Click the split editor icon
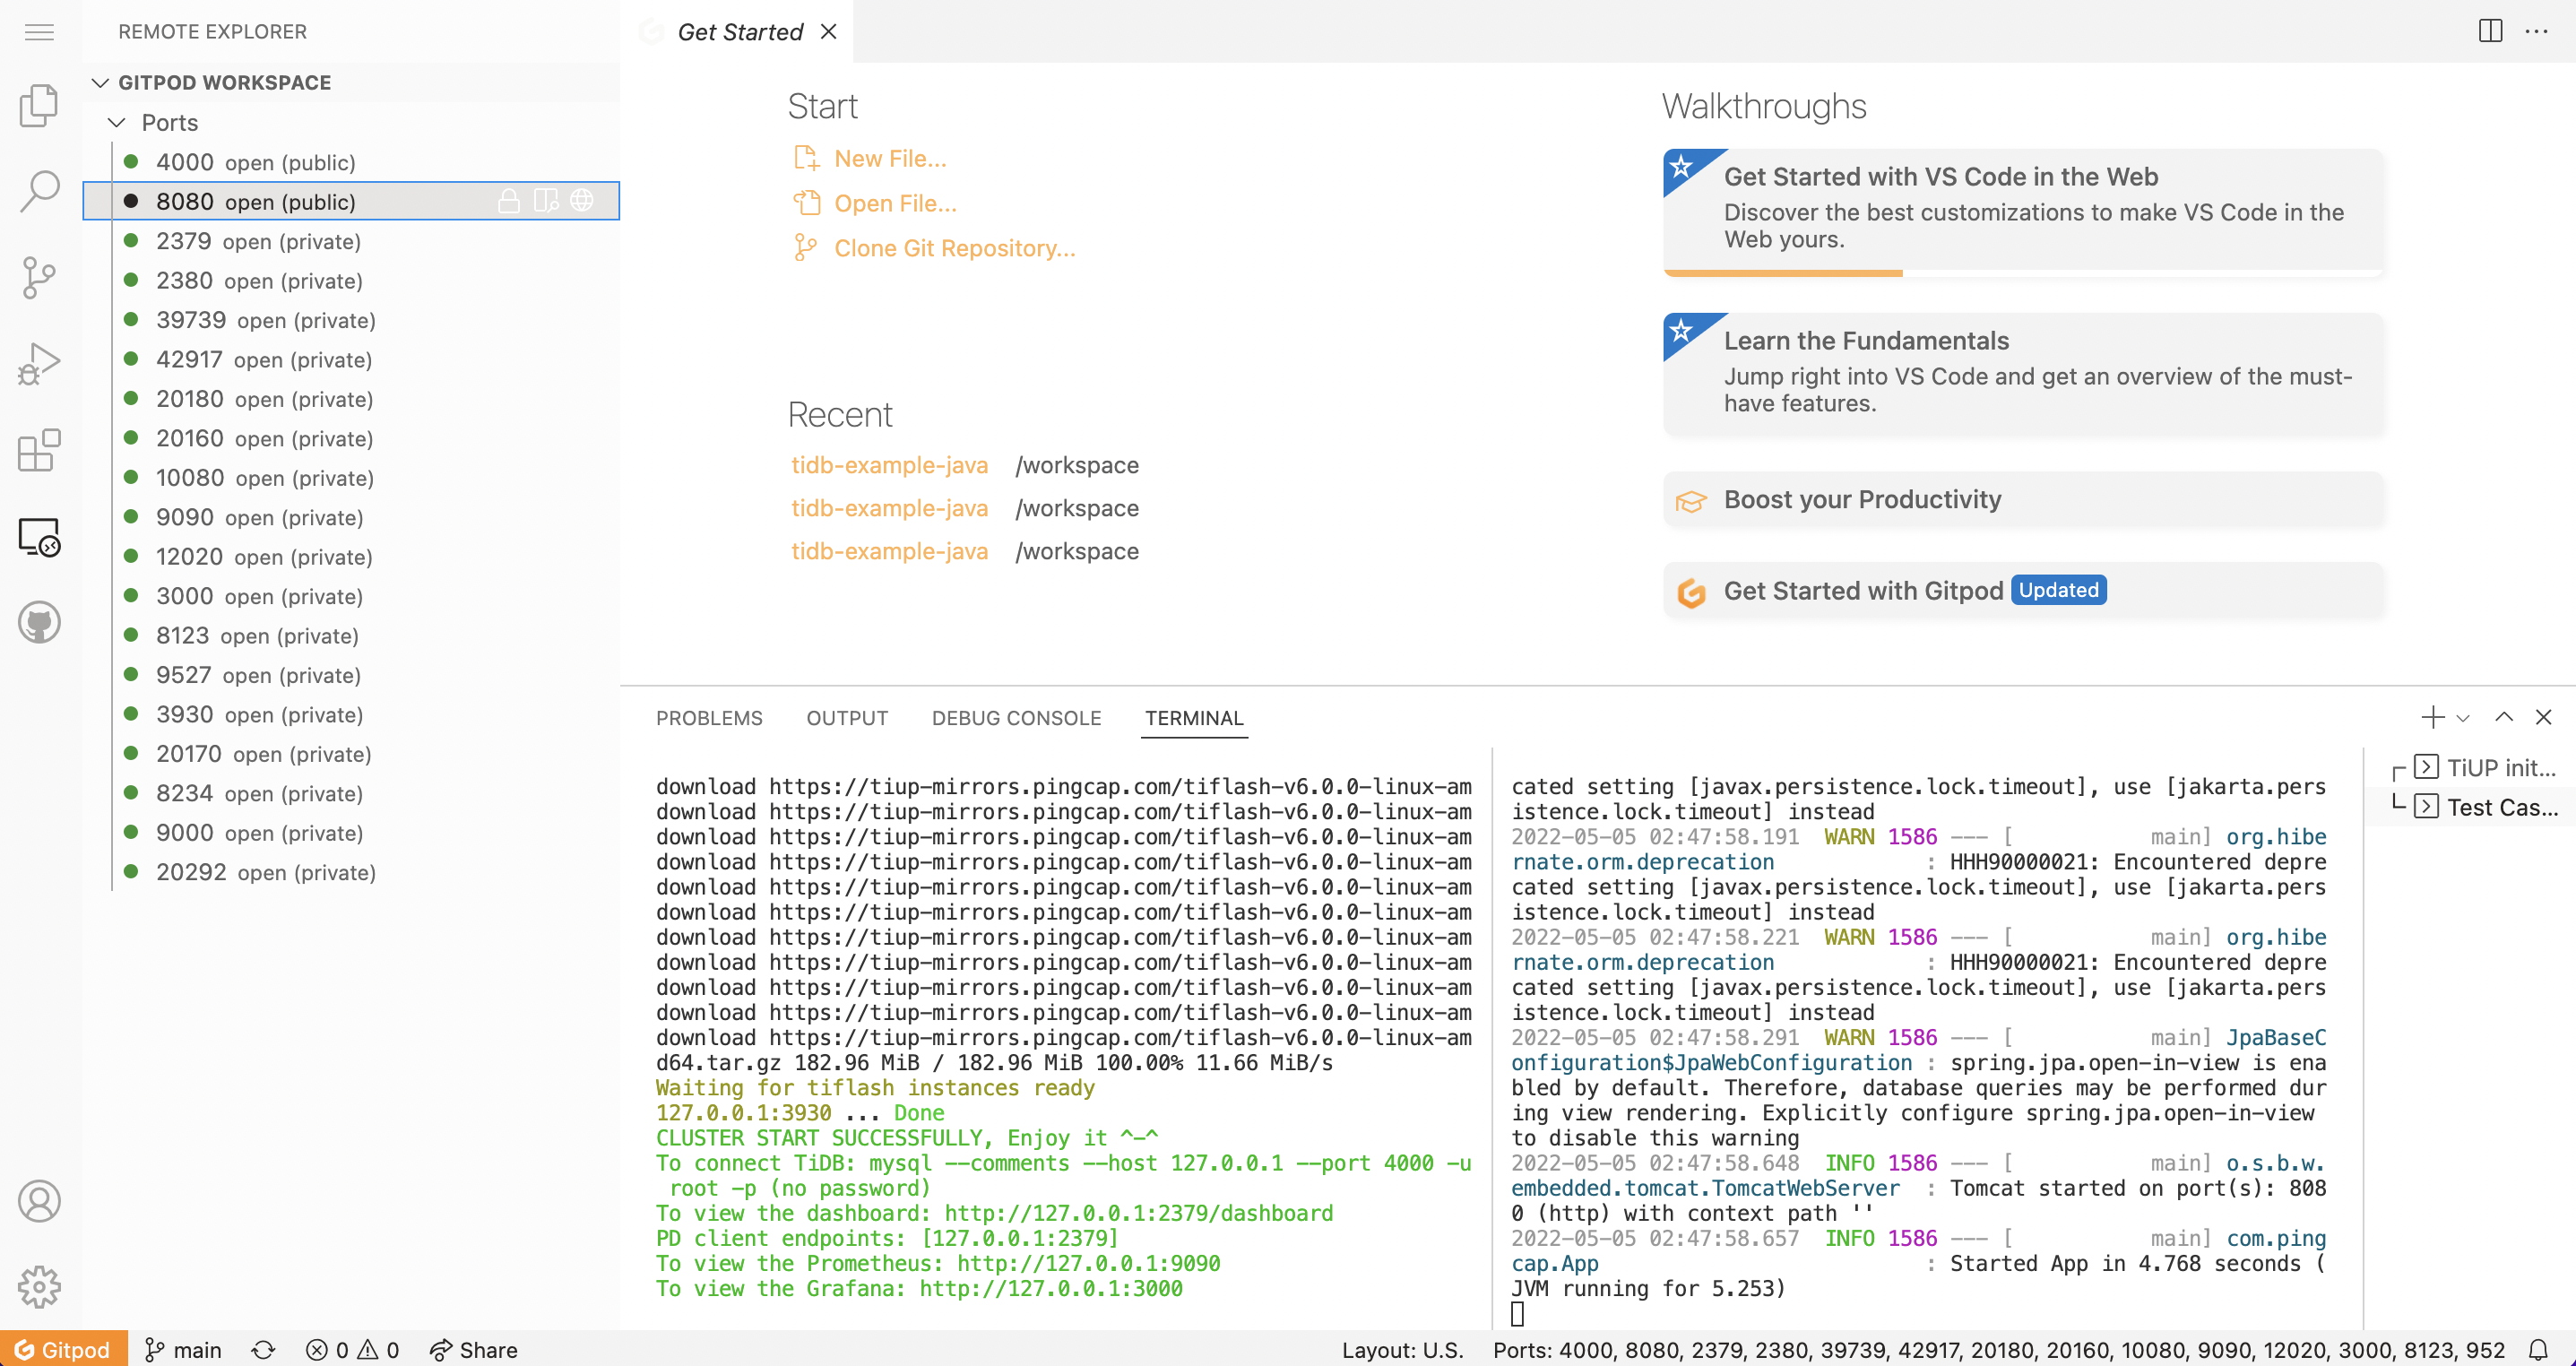The image size is (2576, 1366). pos(2490,32)
